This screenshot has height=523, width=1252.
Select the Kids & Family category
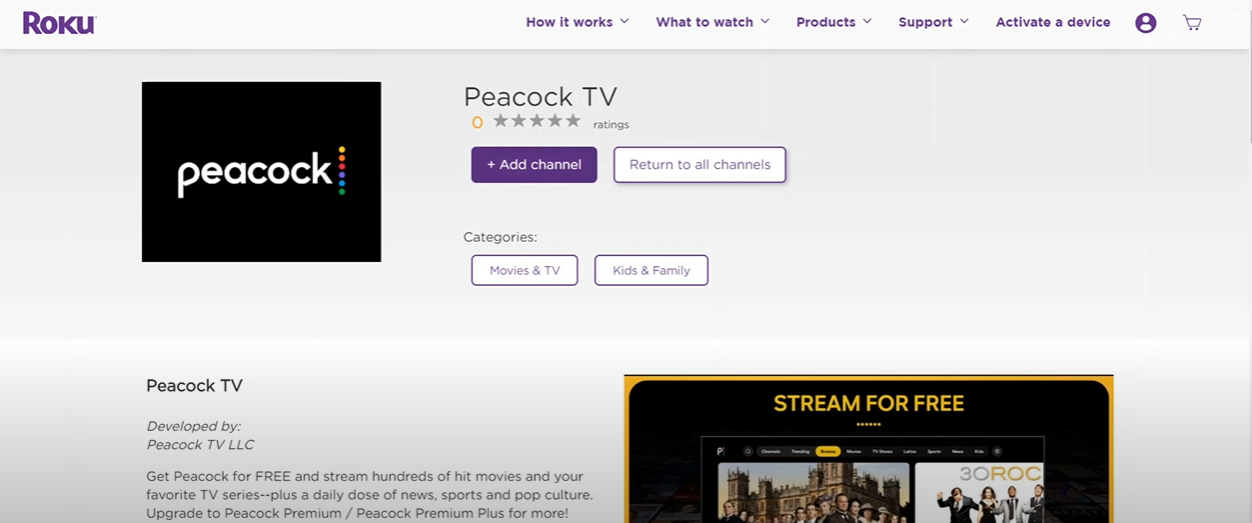coord(651,270)
